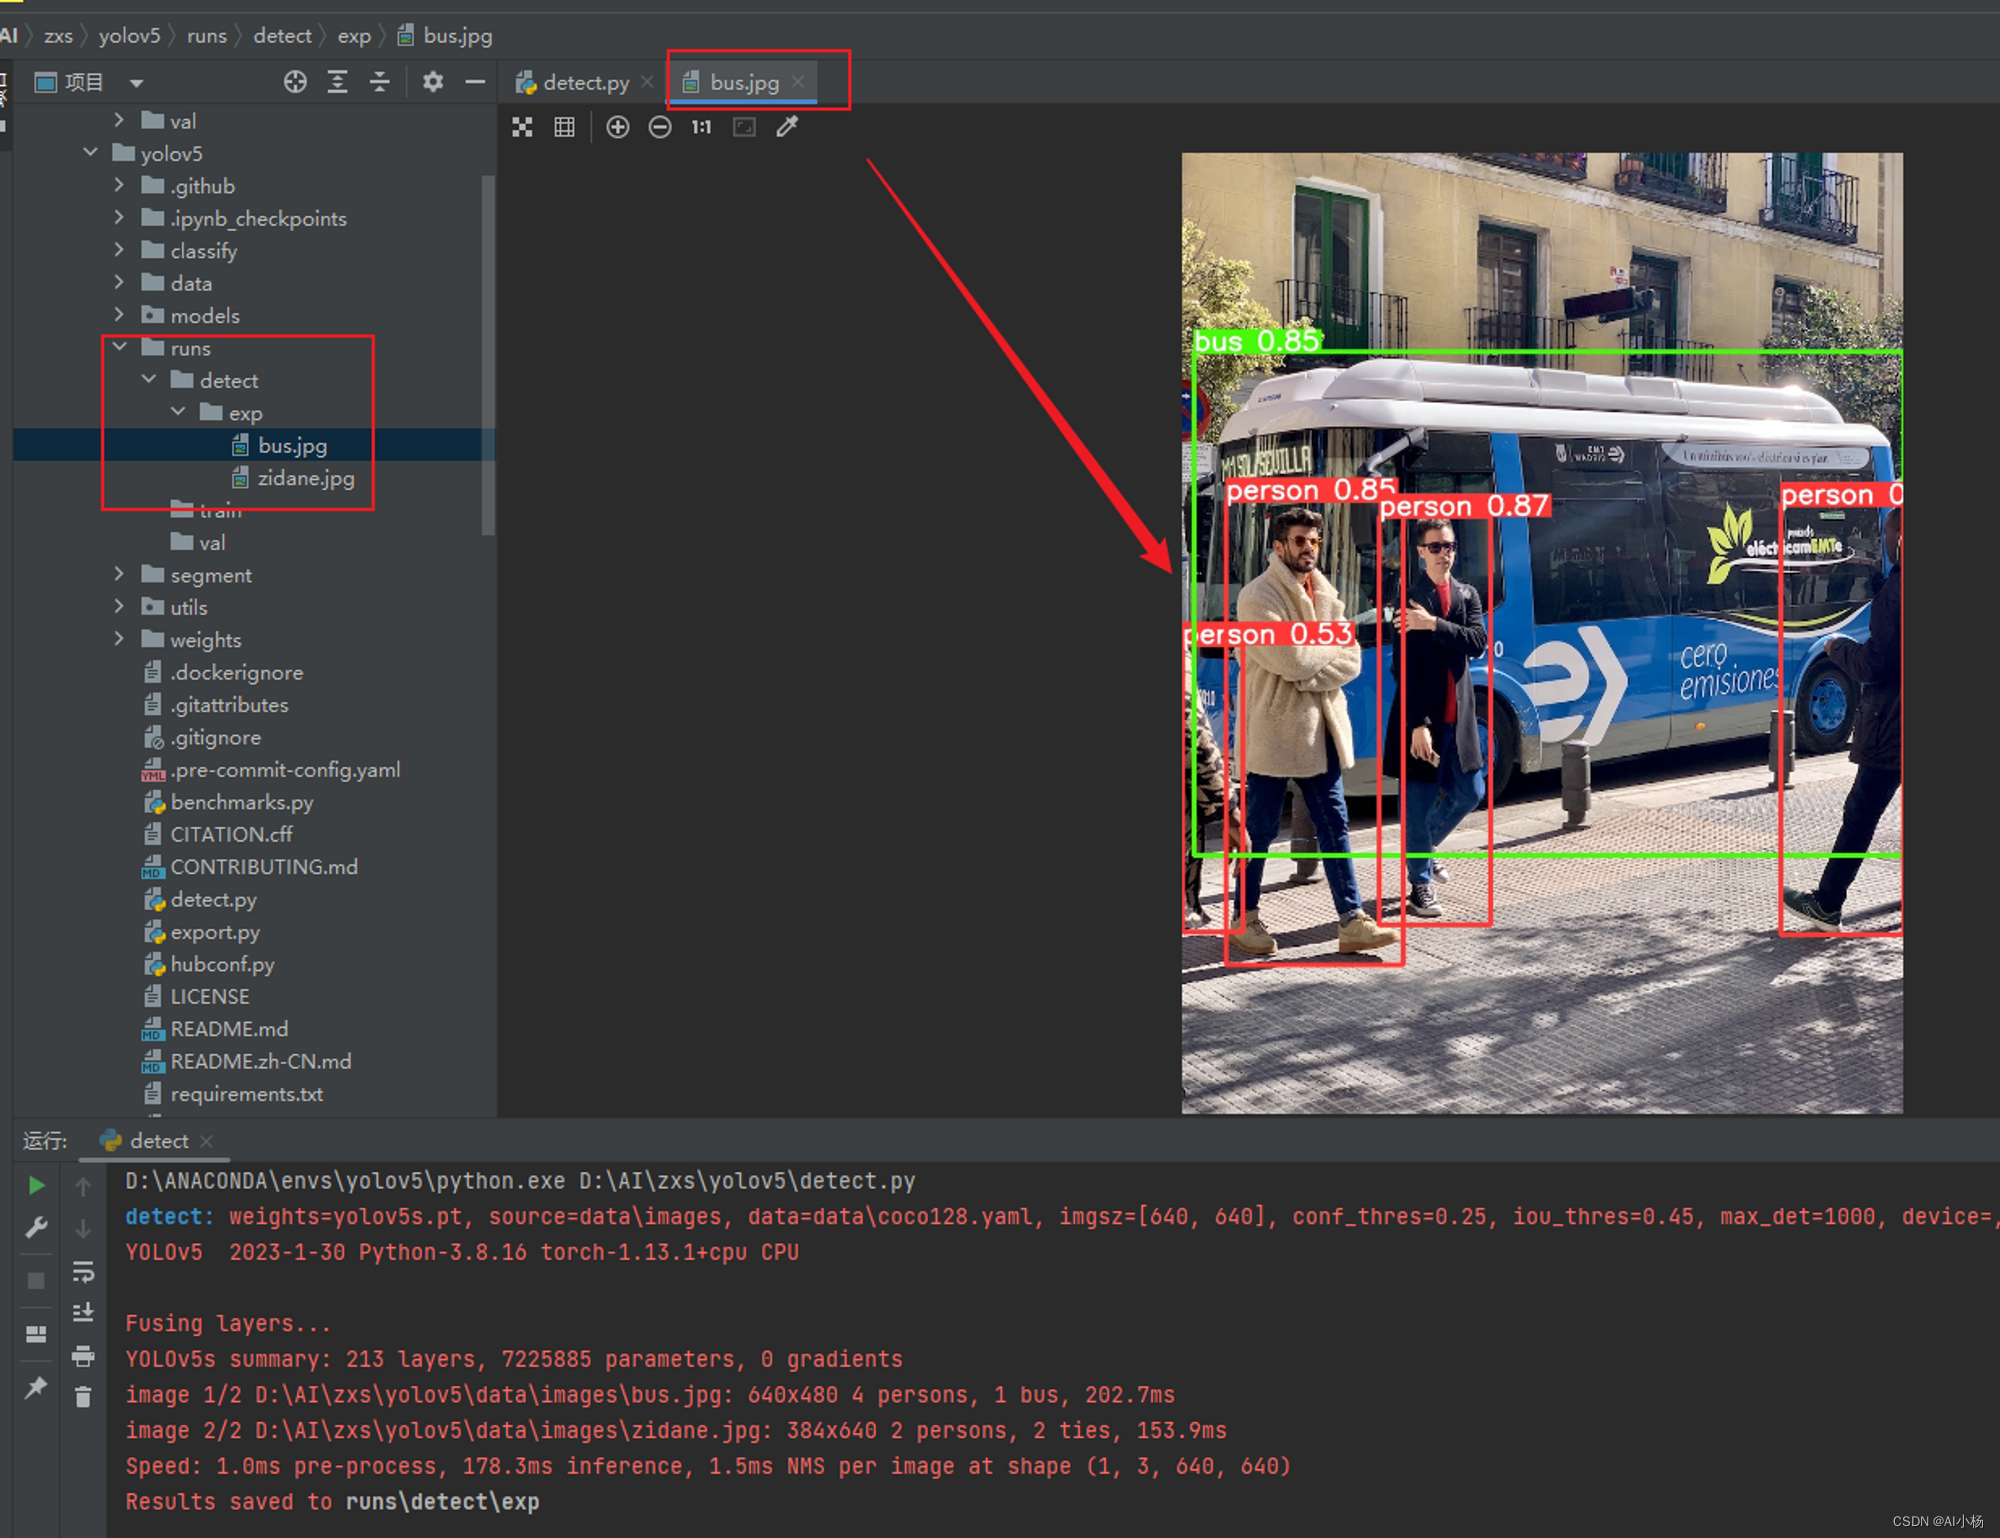The height and width of the screenshot is (1538, 2000).
Task: Open zidane.jpg file in file tree
Action: (304, 477)
